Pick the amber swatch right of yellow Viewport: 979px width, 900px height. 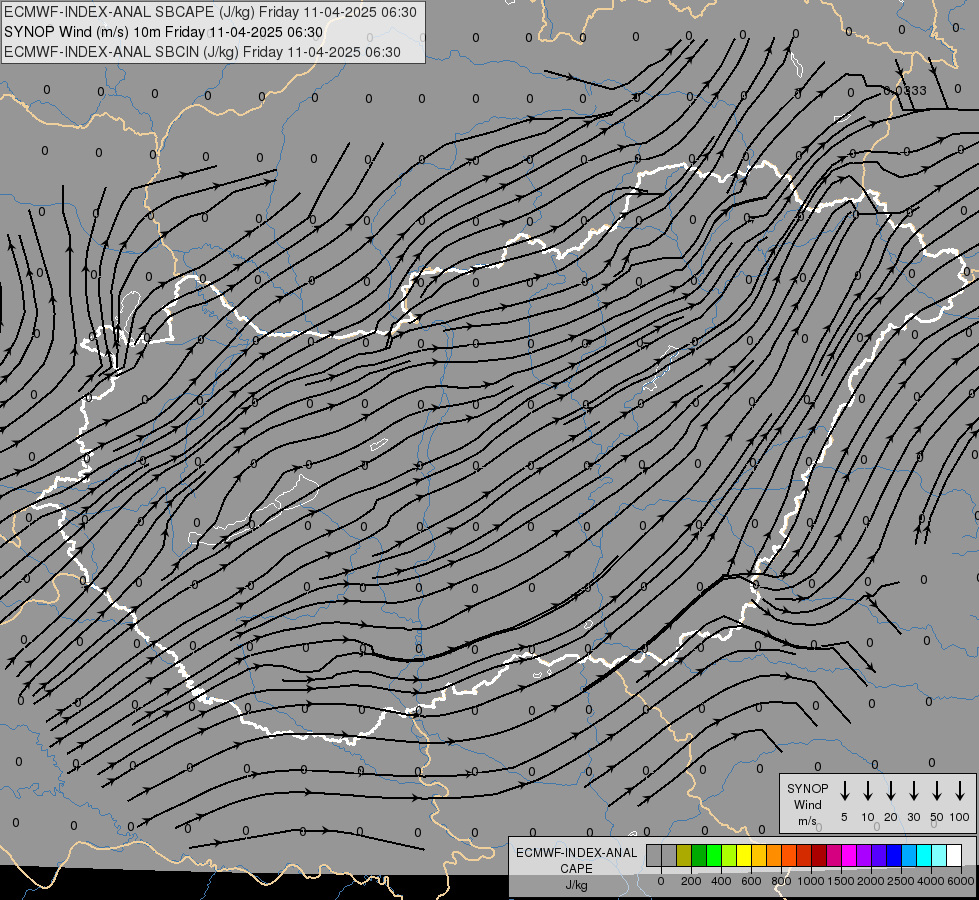click(x=759, y=855)
